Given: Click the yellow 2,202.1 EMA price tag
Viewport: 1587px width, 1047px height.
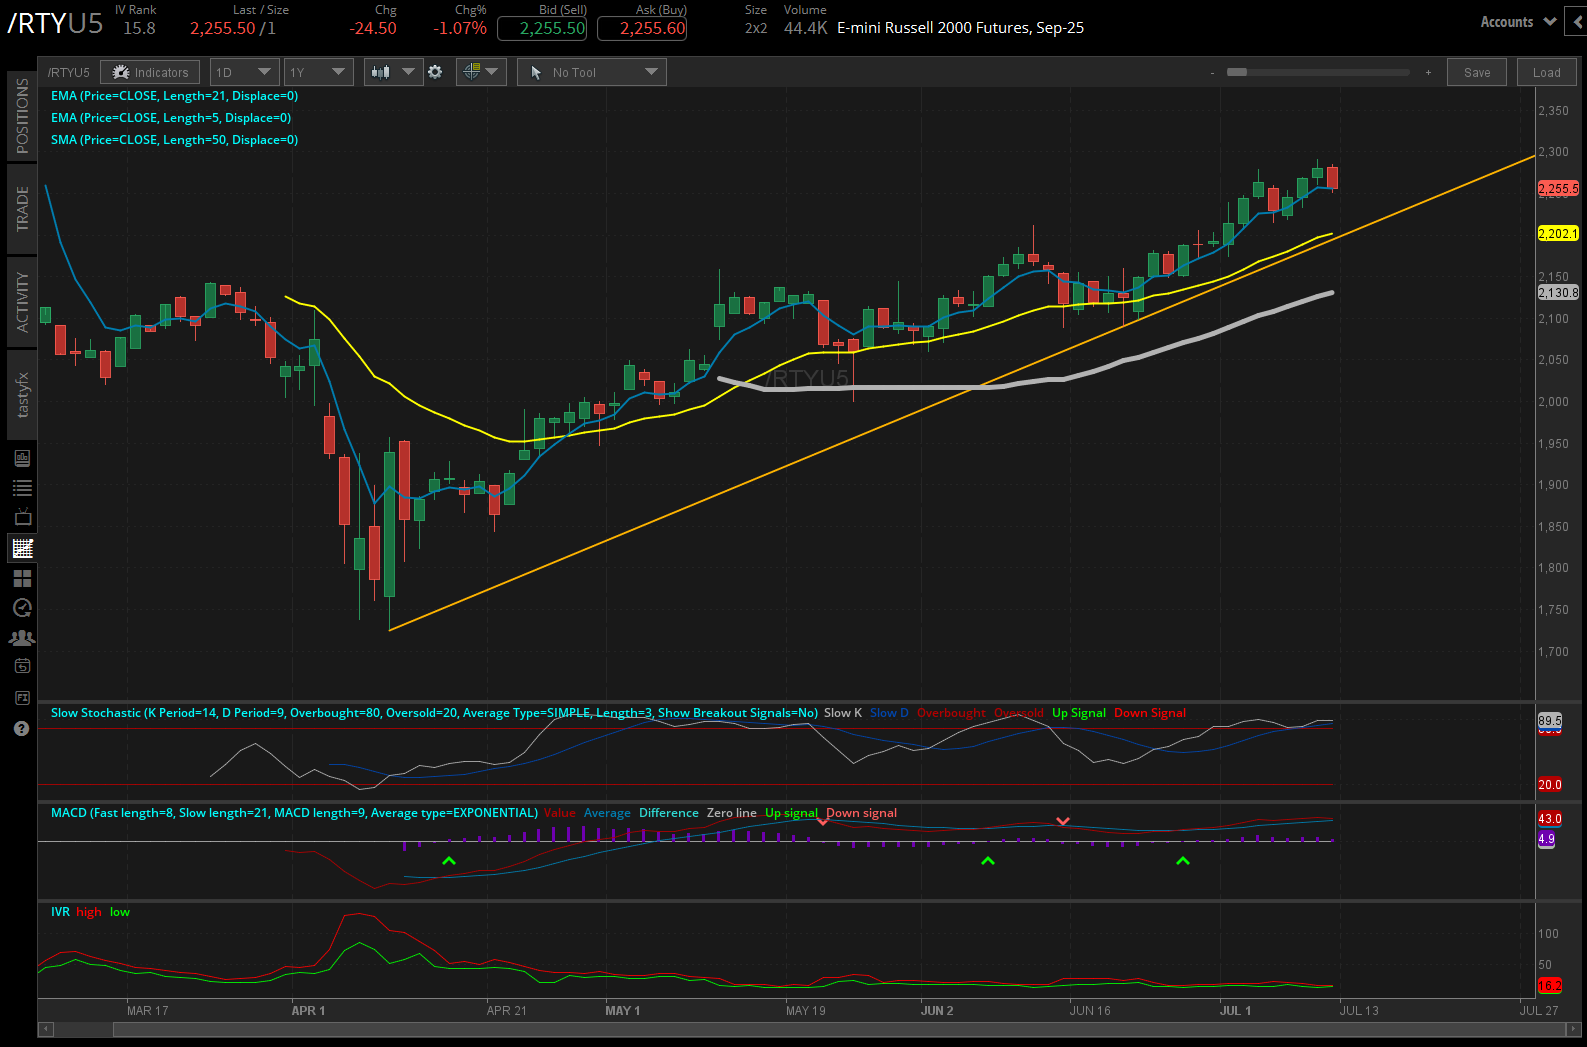Looking at the screenshot, I should coord(1558,233).
